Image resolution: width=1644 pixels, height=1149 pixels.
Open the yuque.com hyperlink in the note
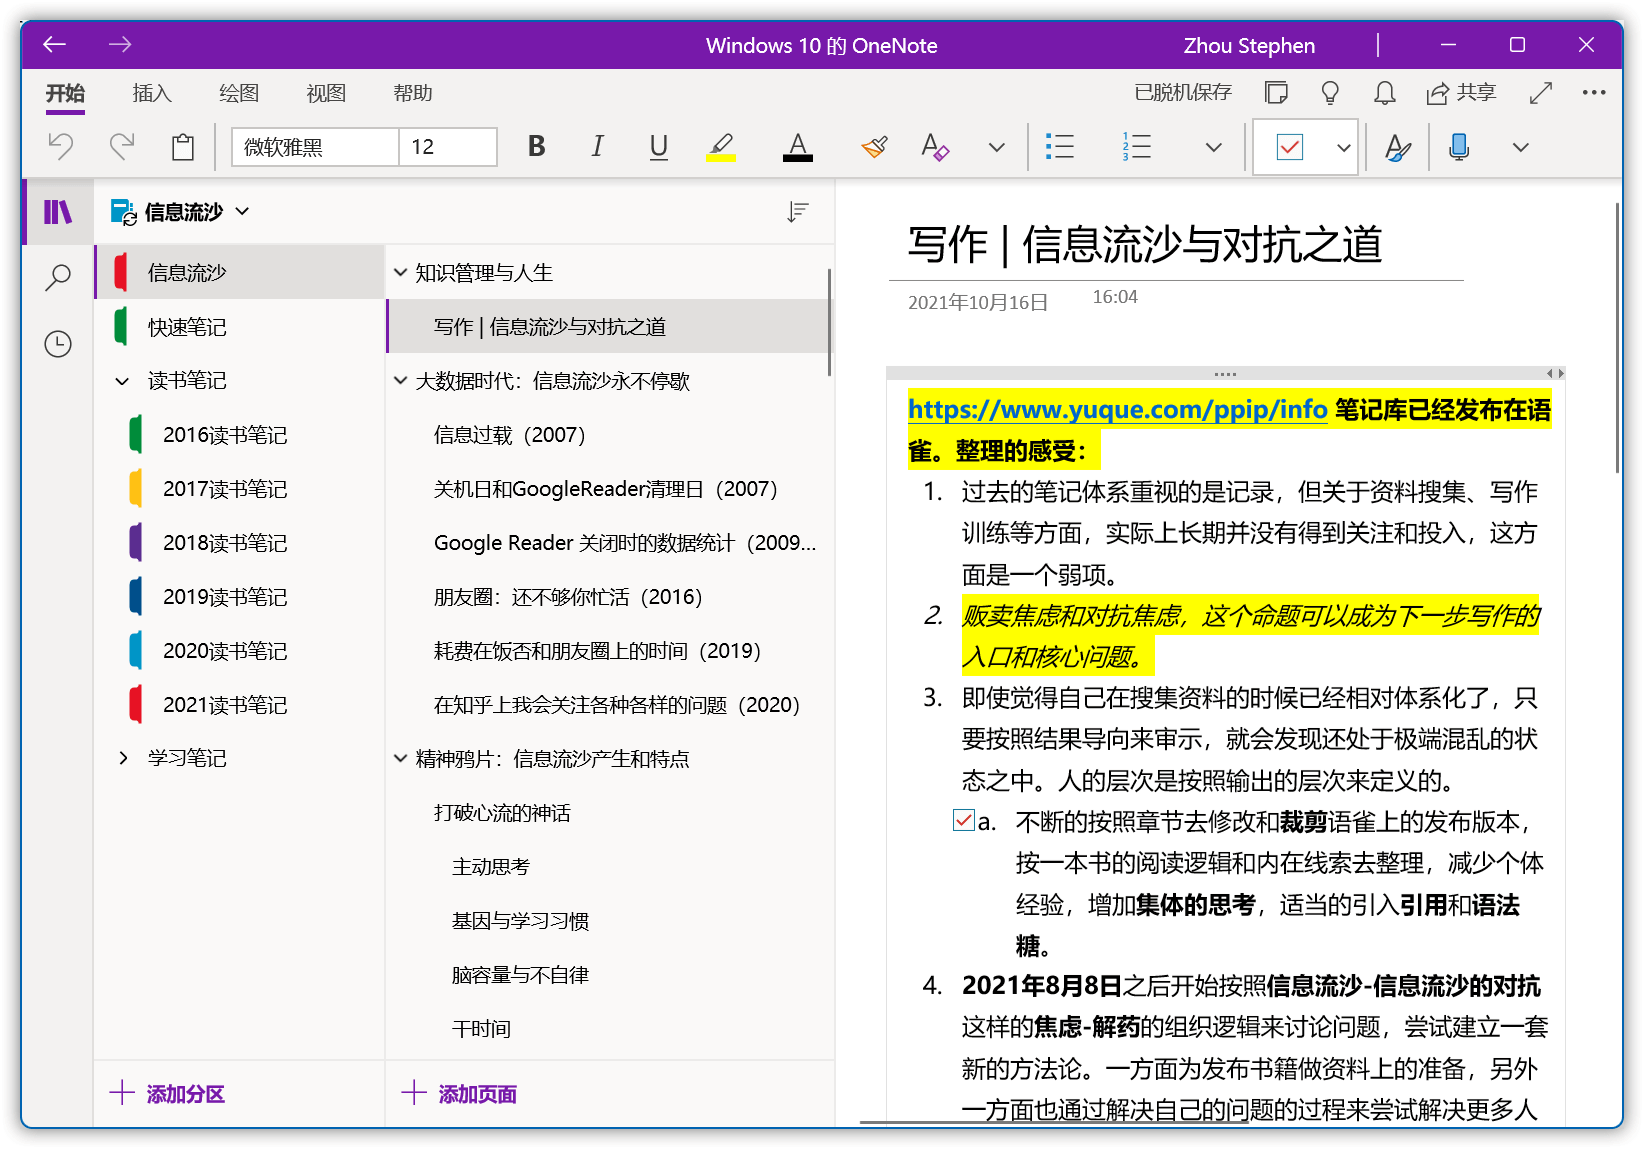[x=1117, y=410]
